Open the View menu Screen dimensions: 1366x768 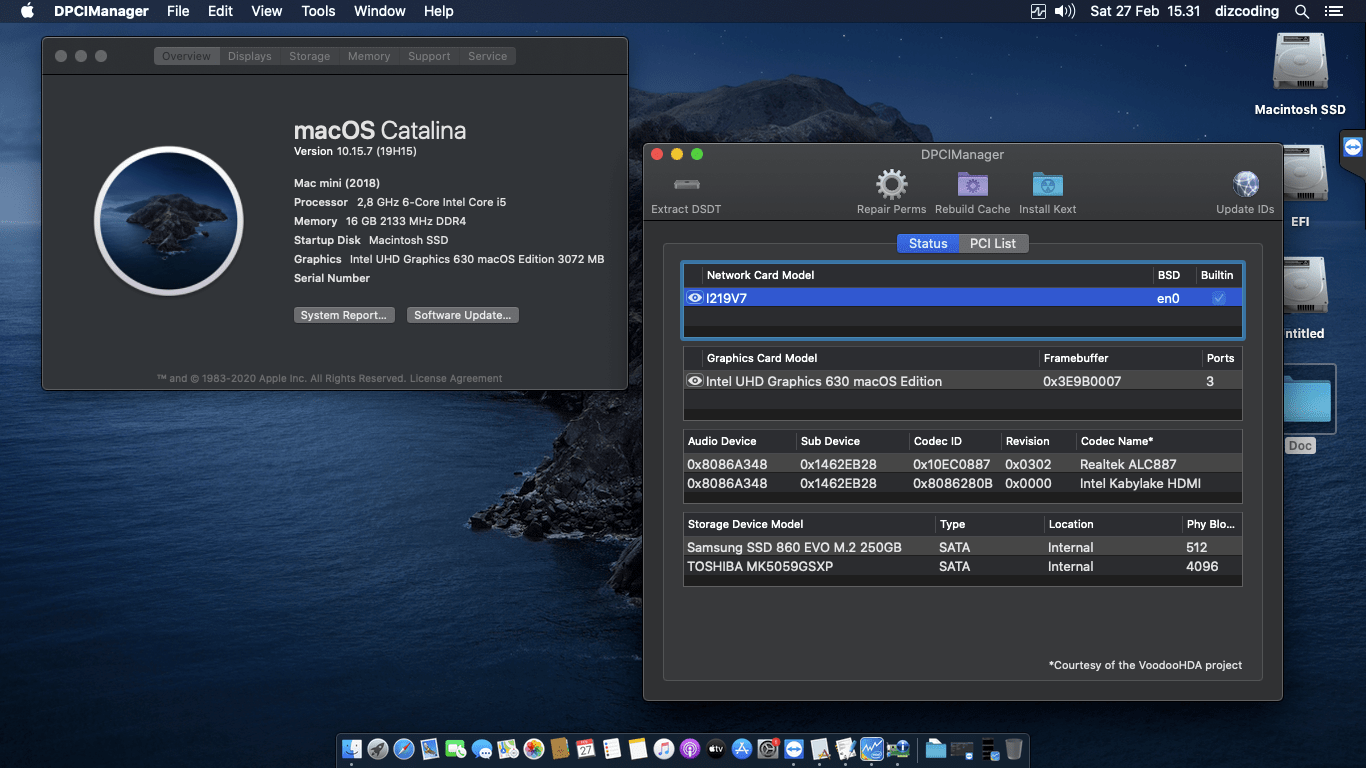tap(266, 11)
